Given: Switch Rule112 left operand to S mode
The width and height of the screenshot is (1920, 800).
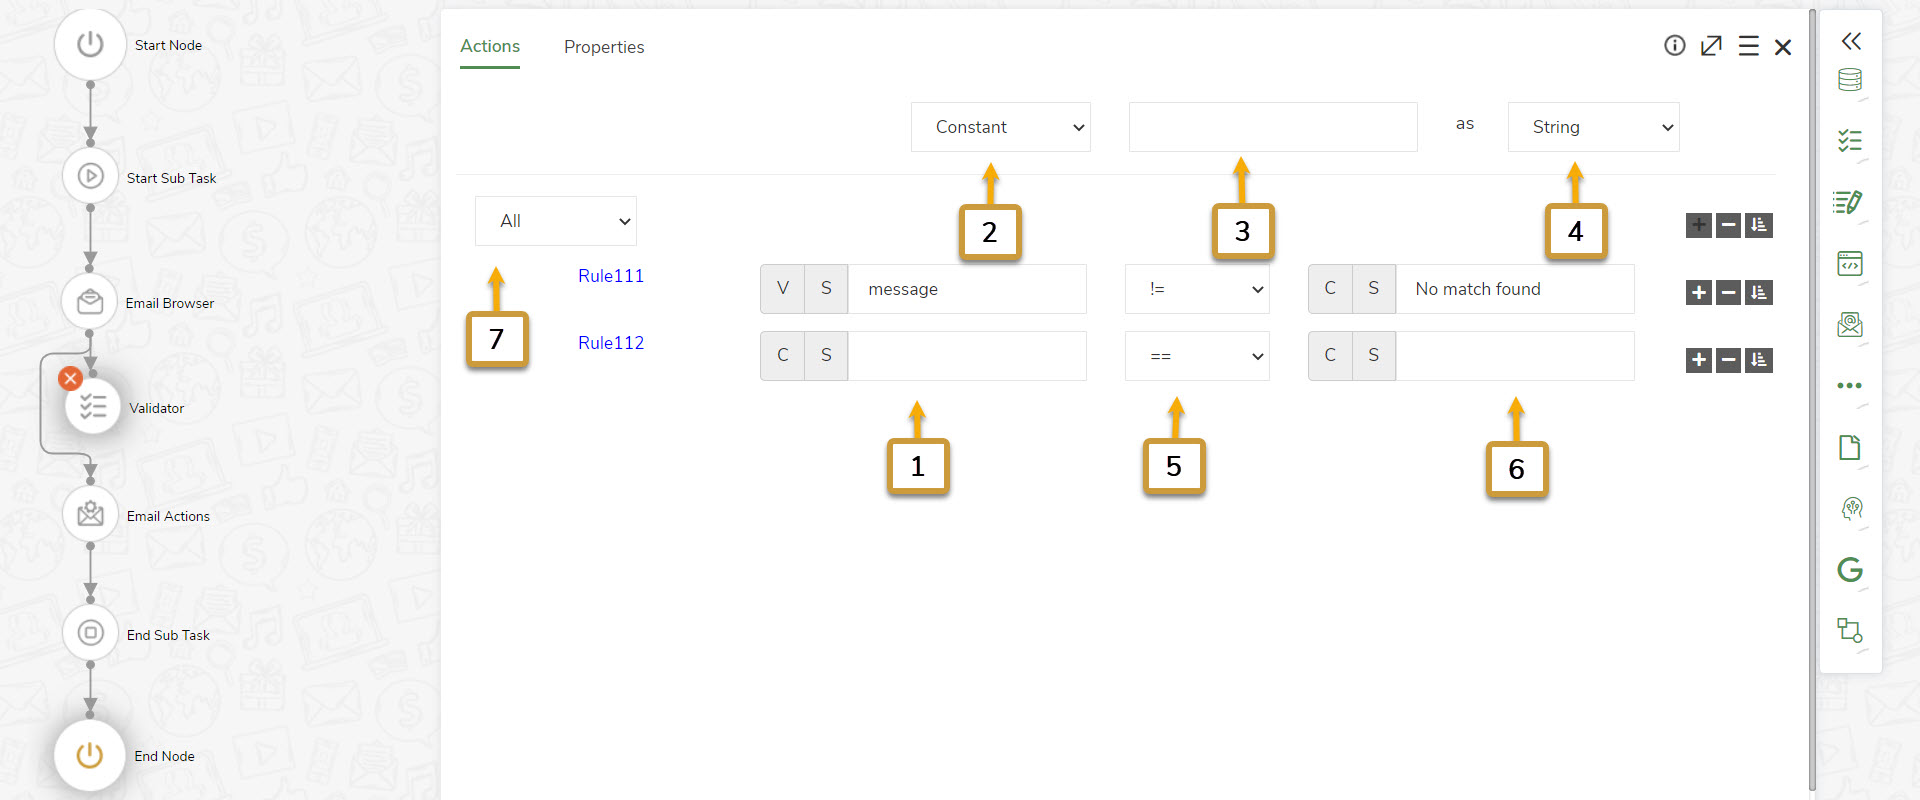Looking at the screenshot, I should point(826,355).
